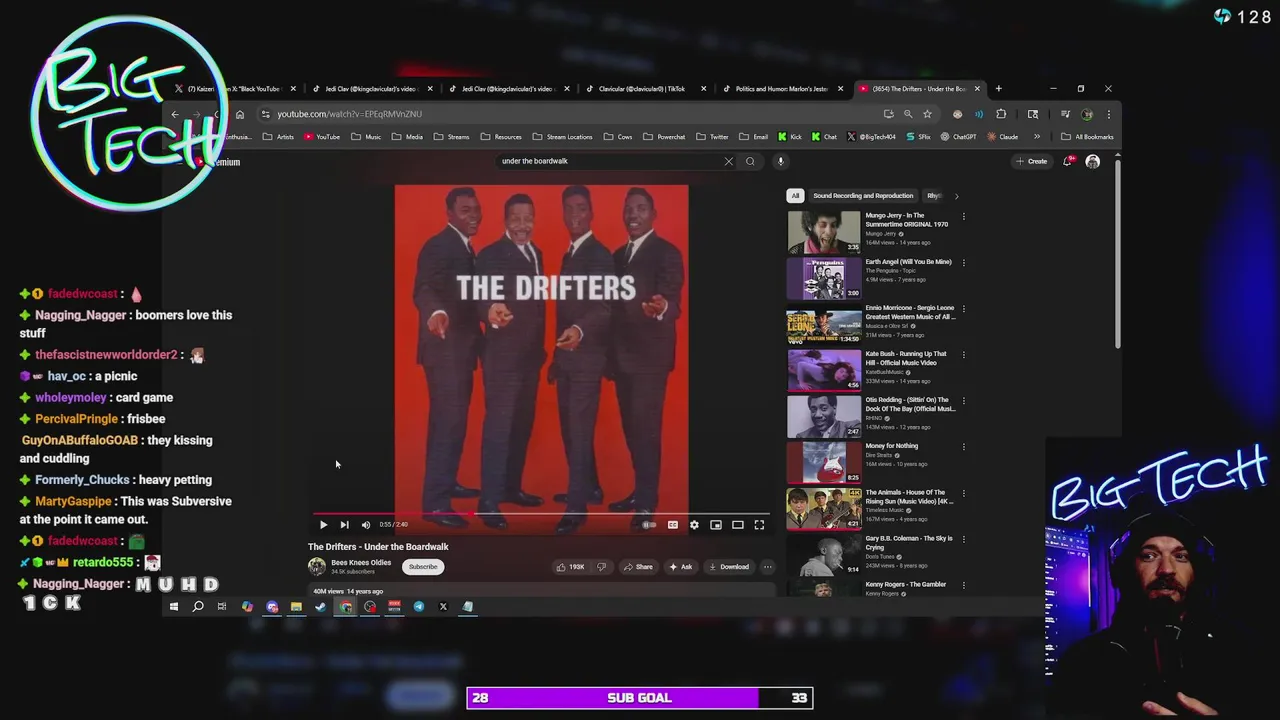Viewport: 1280px width, 720px height.
Task: Open Windows taskbar search
Action: tap(198, 607)
